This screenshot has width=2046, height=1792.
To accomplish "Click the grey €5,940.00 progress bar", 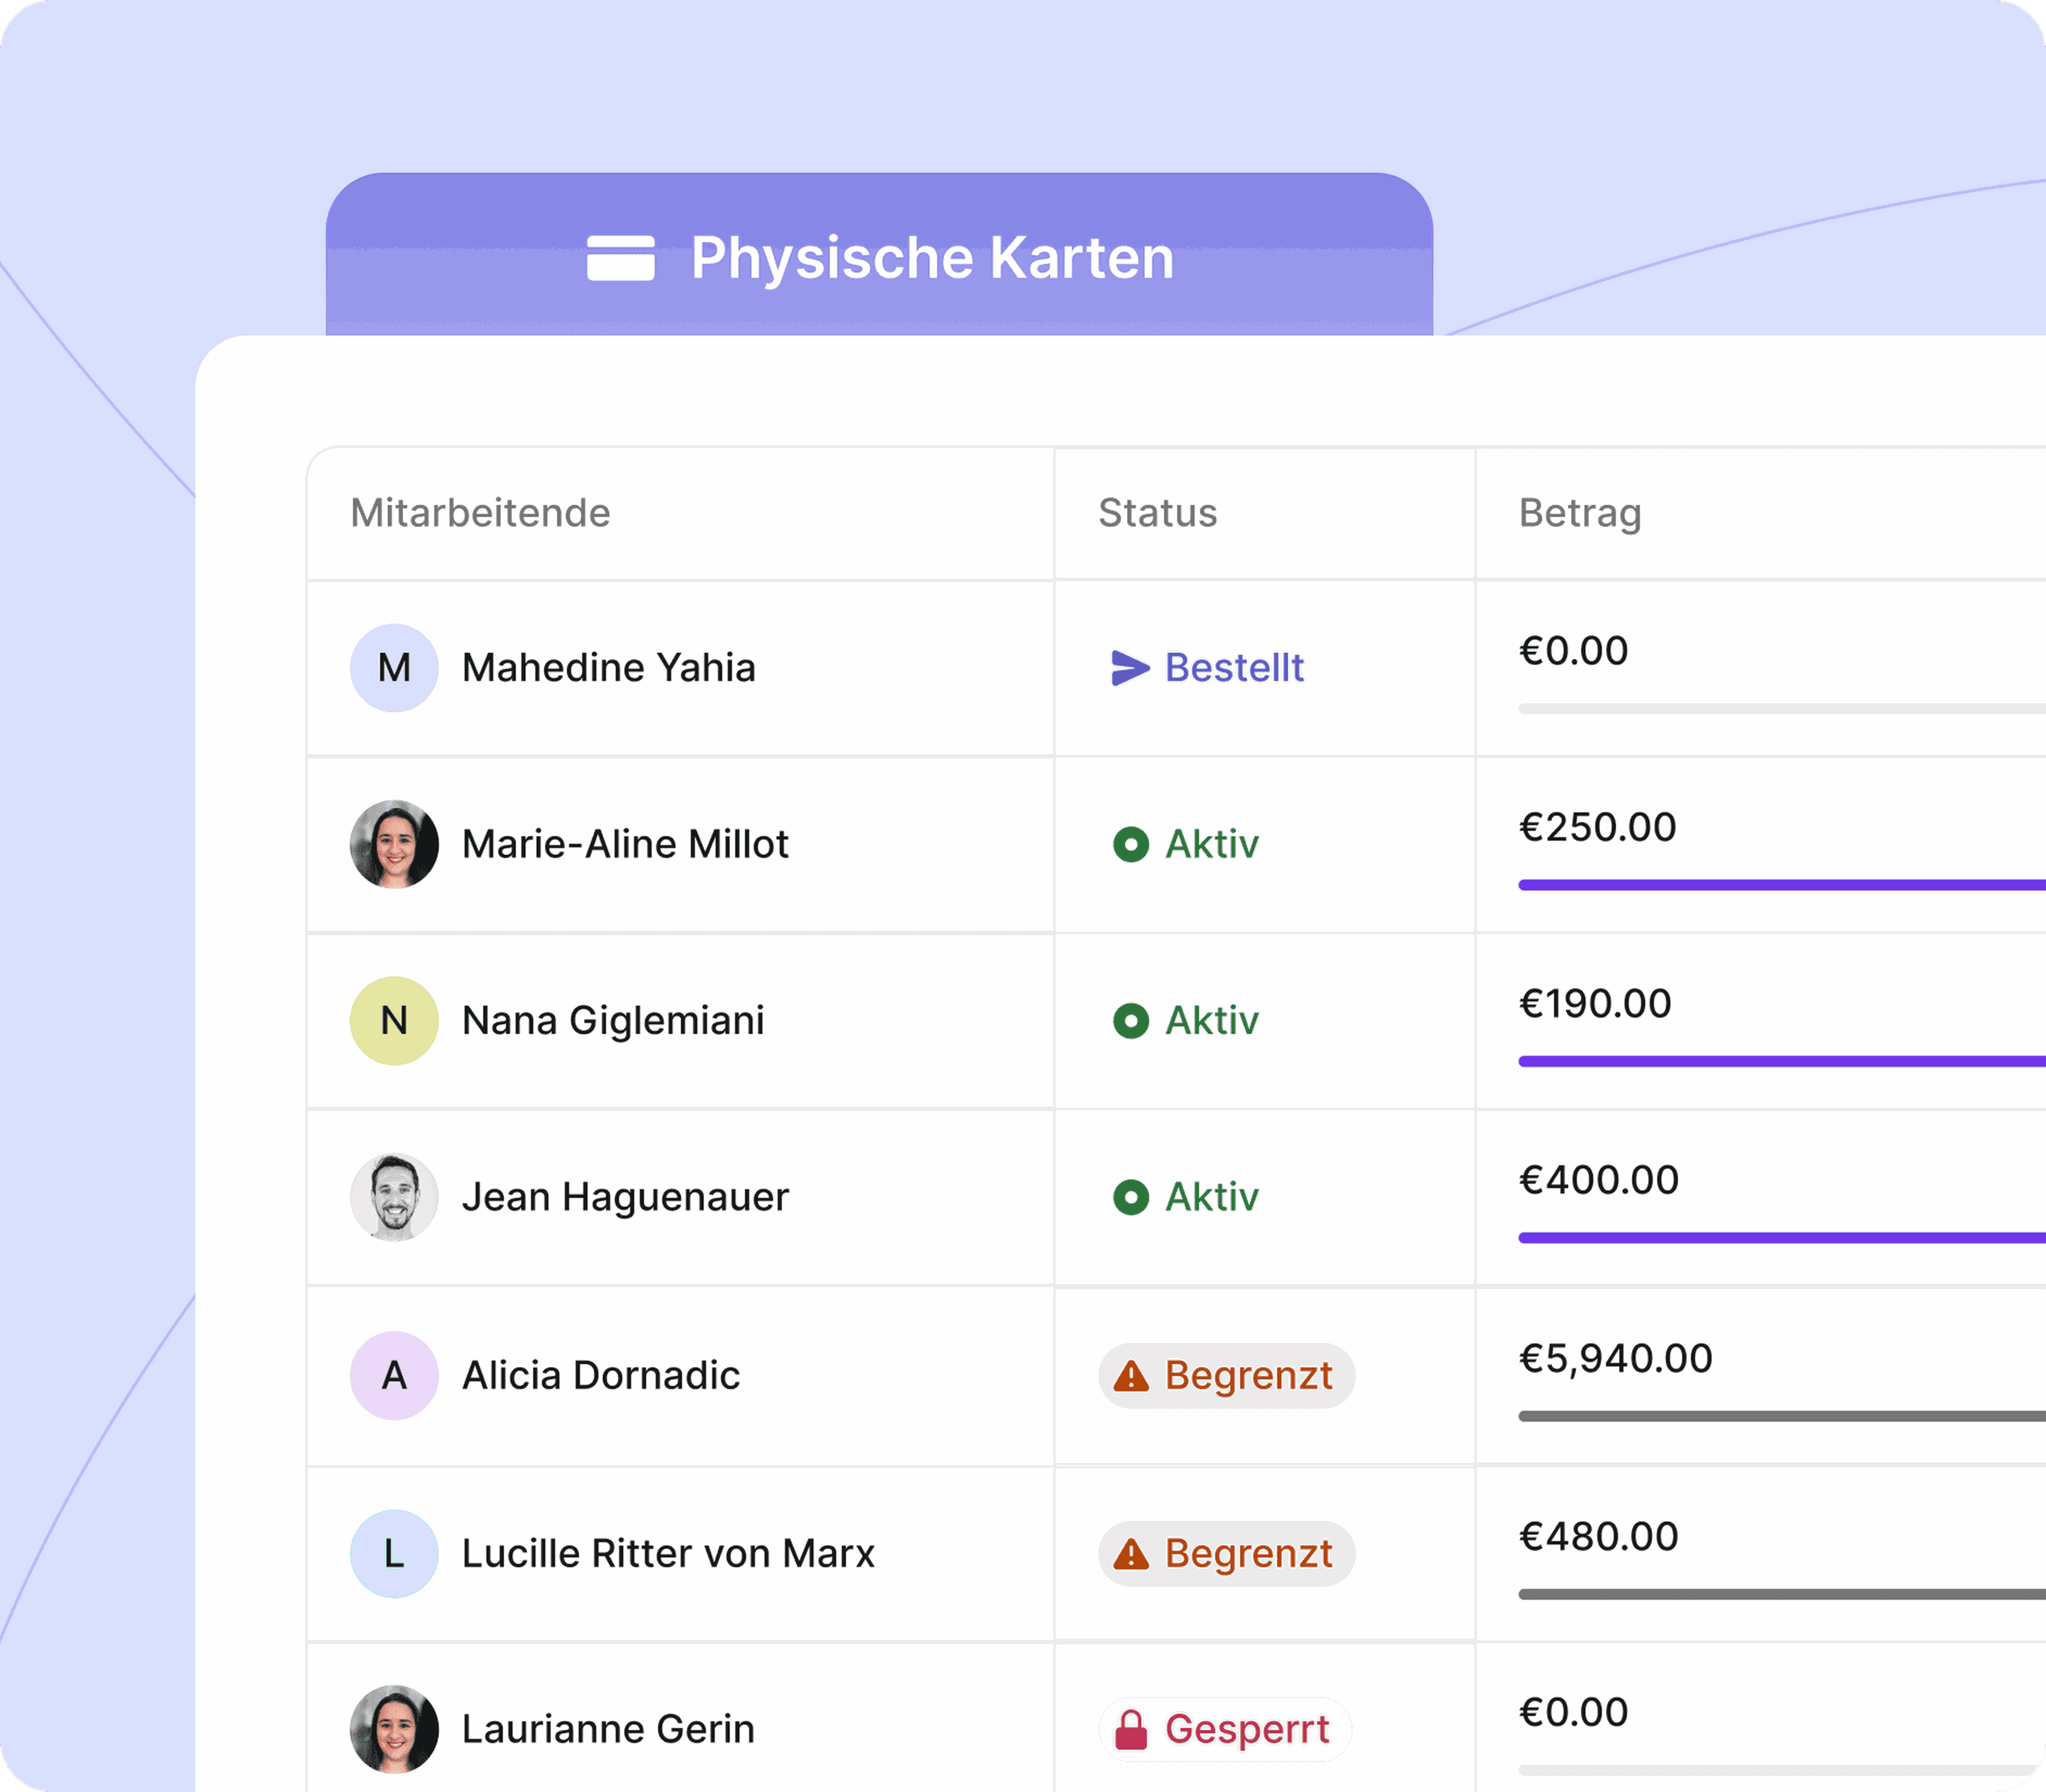I will 1782,1416.
